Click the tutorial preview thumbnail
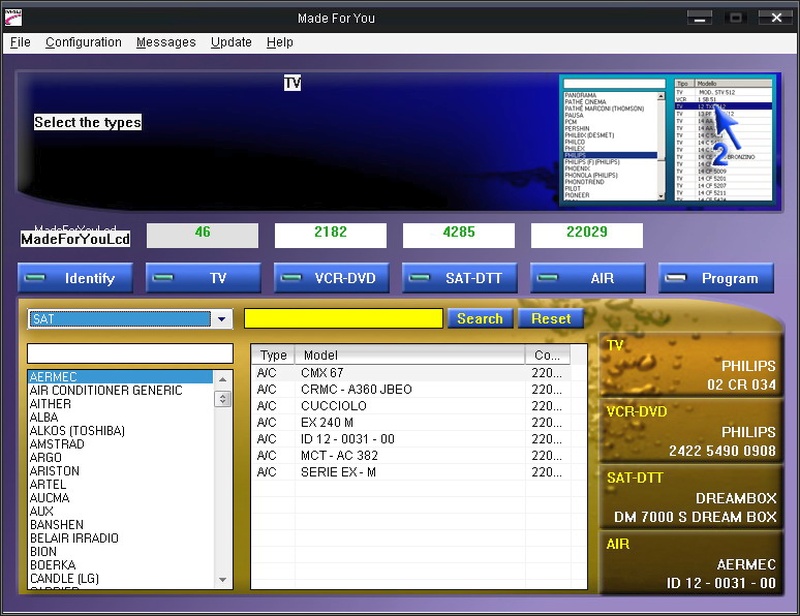Viewport: 800px width, 616px height. tap(667, 139)
